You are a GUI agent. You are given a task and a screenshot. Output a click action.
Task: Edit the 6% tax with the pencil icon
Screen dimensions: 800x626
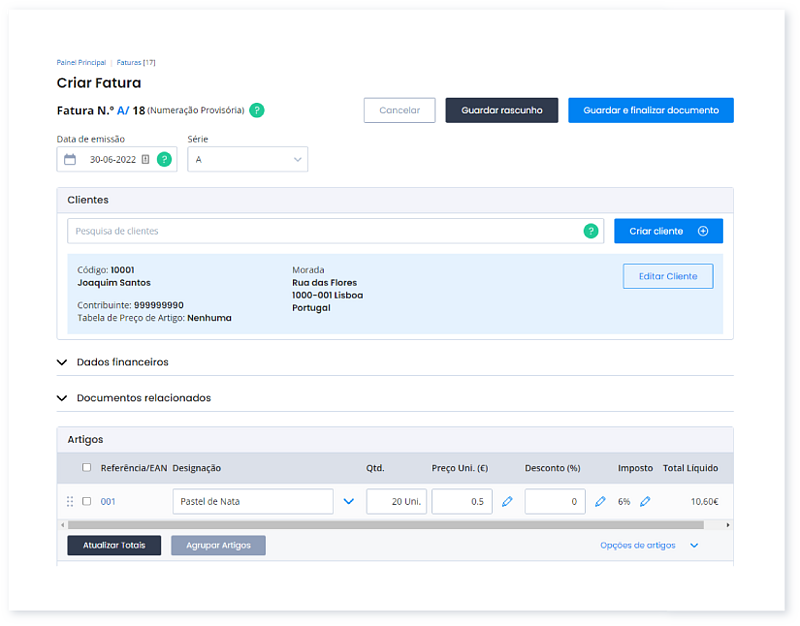click(x=645, y=501)
